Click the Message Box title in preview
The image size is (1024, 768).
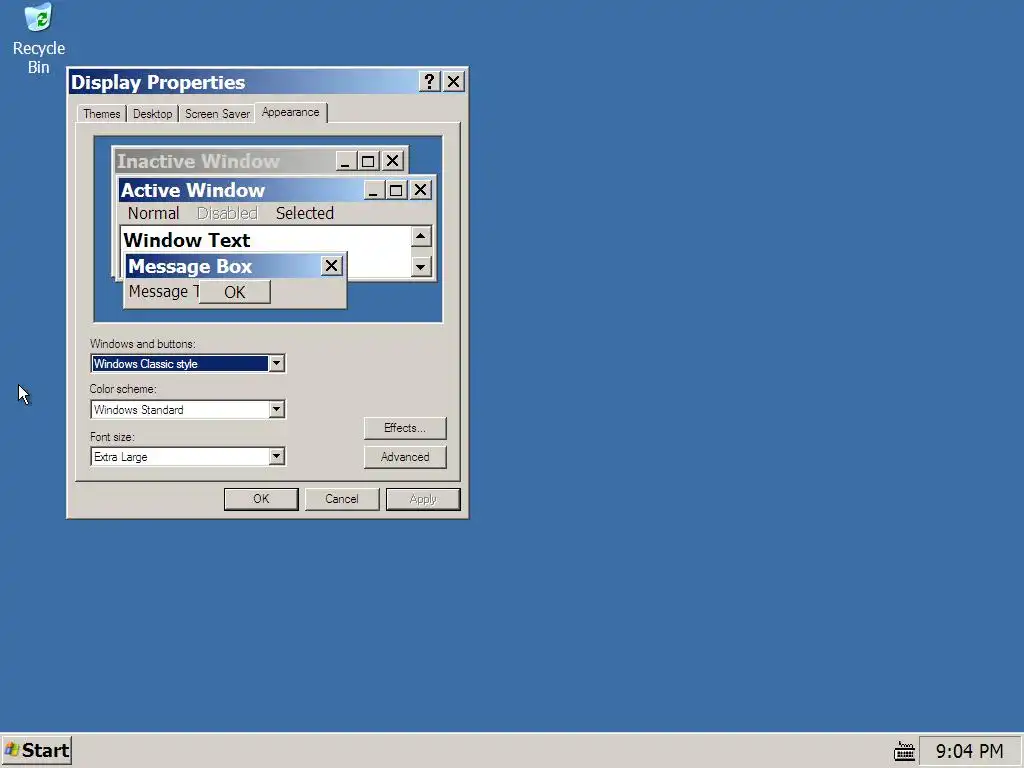[190, 266]
